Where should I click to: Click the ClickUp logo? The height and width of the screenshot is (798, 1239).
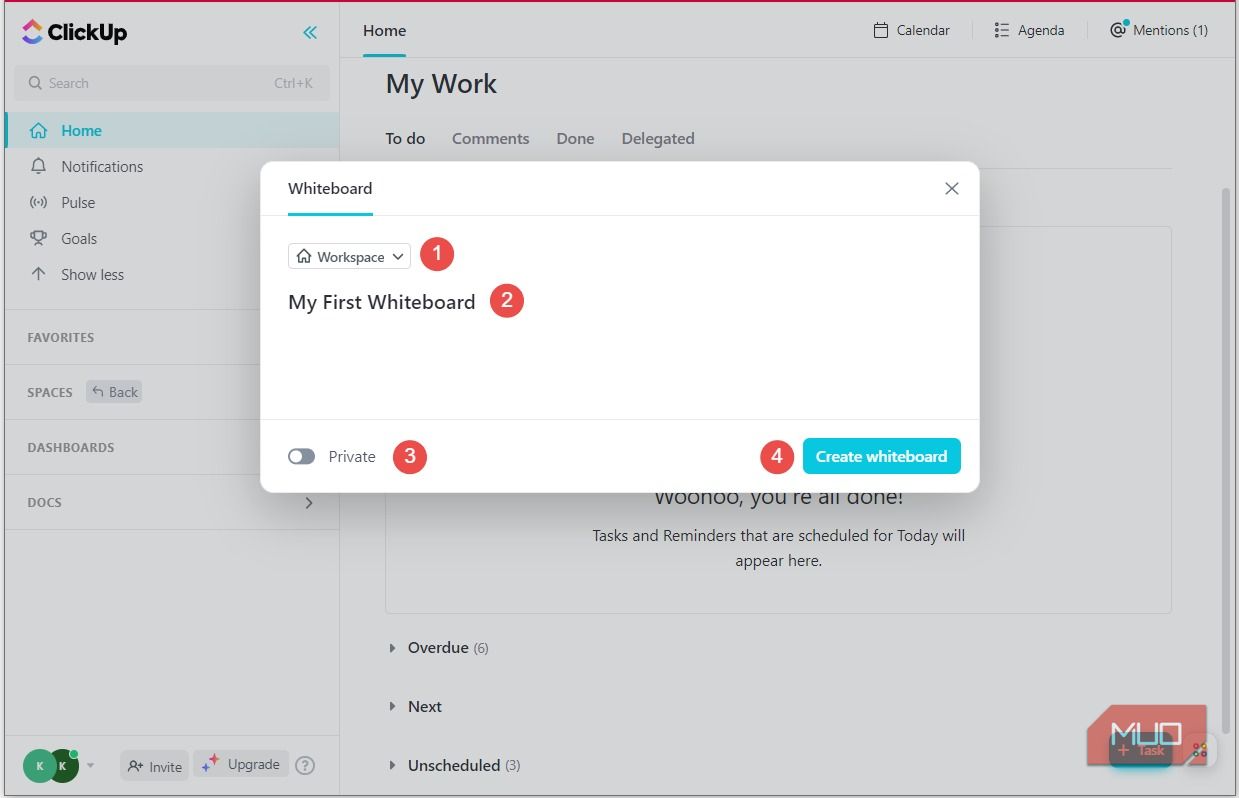(75, 32)
